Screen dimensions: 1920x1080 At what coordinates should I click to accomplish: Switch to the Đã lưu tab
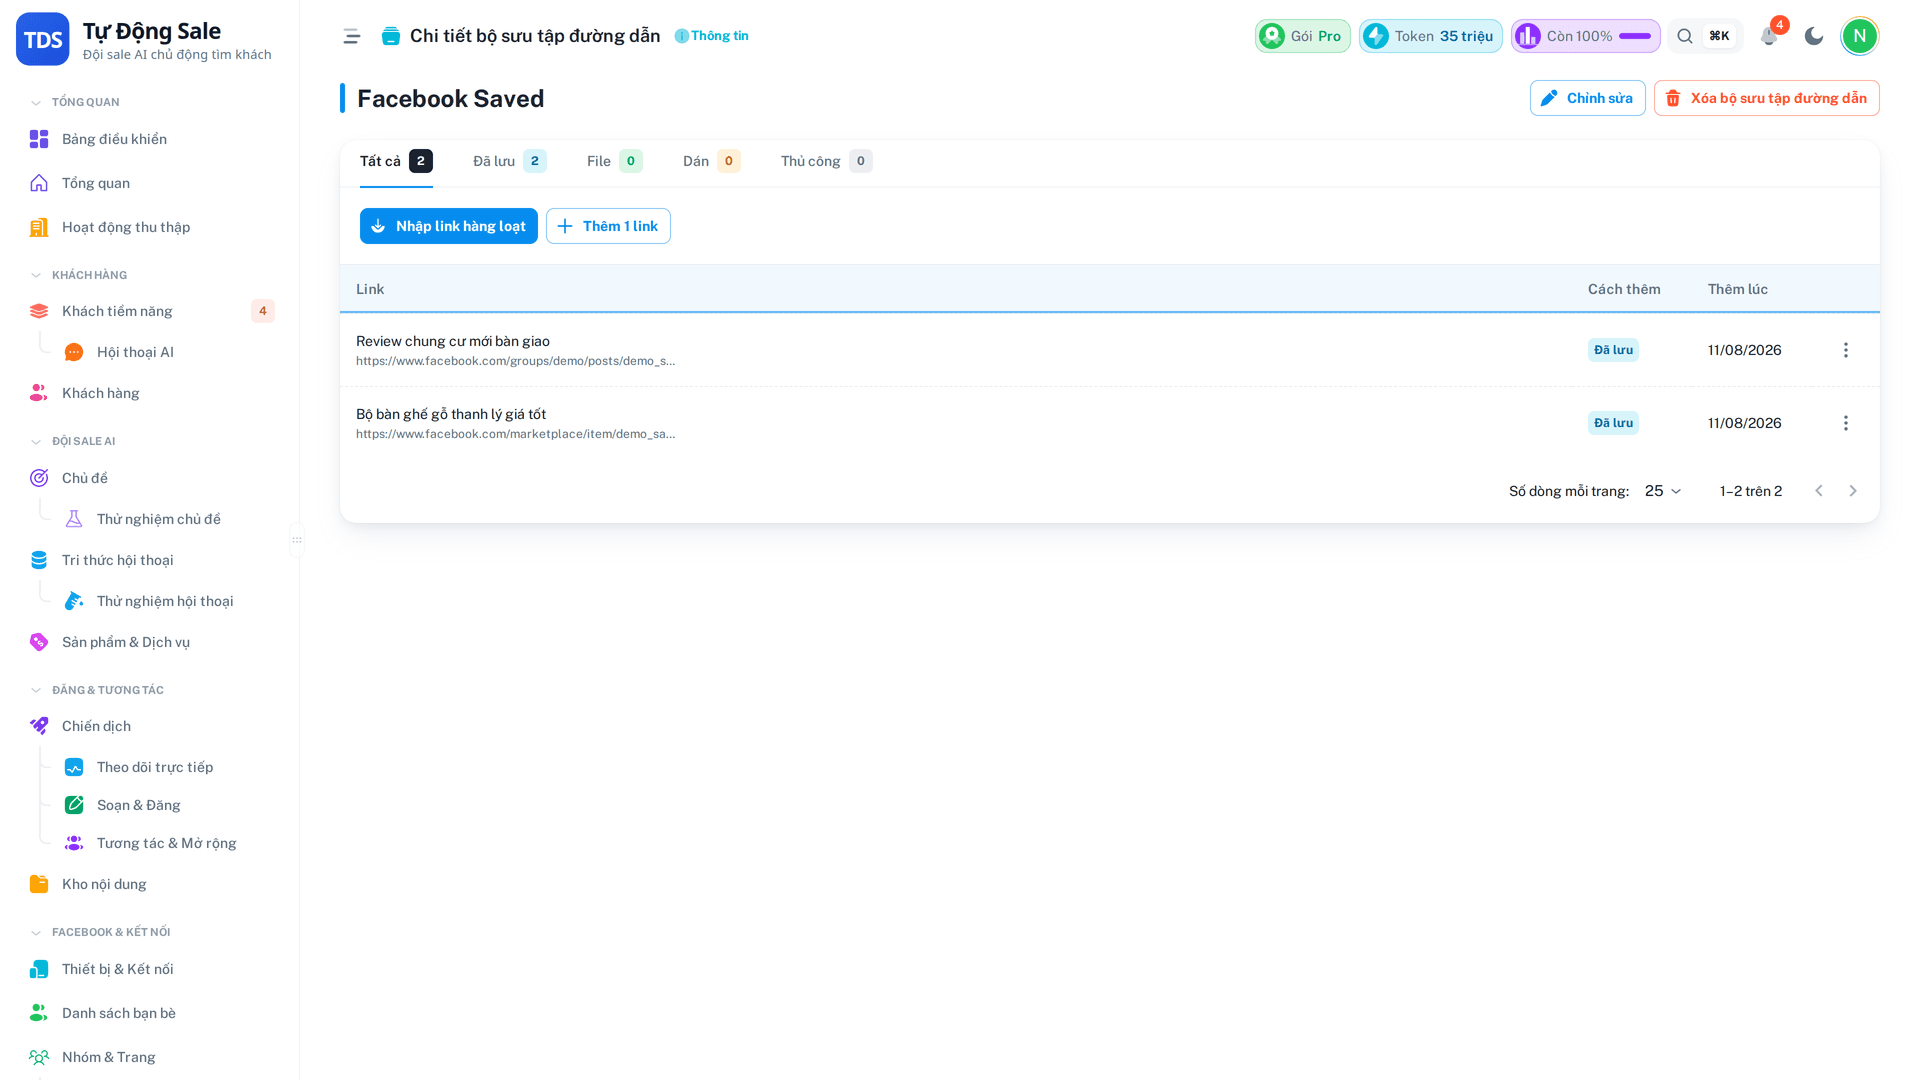(510, 161)
